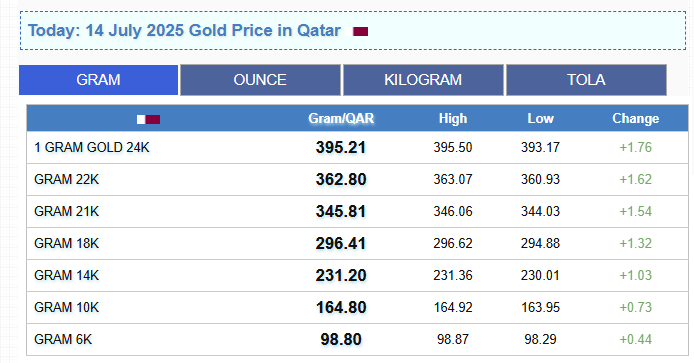Click the Change column header
The height and width of the screenshot is (363, 694).
(636, 118)
